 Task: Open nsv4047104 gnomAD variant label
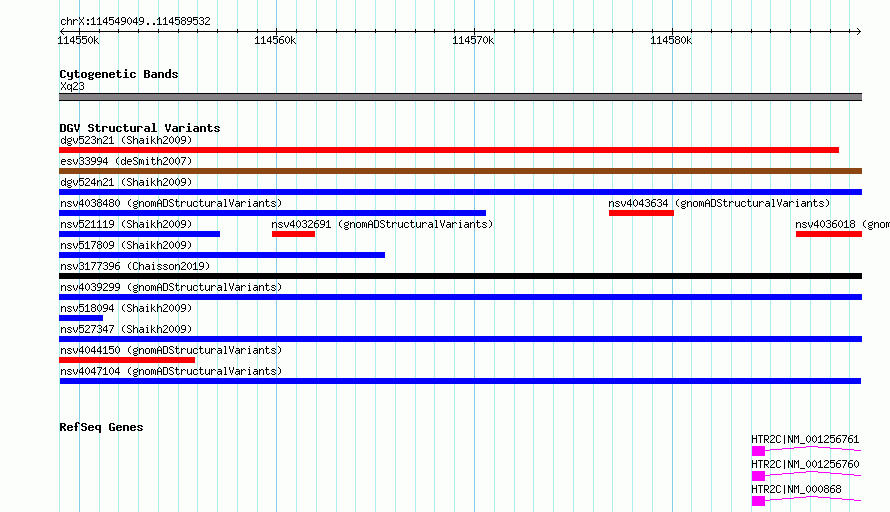[171, 371]
